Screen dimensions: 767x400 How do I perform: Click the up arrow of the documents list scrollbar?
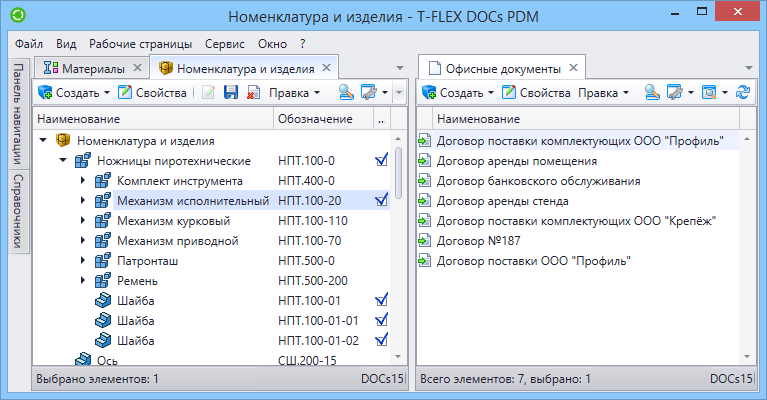tap(747, 139)
